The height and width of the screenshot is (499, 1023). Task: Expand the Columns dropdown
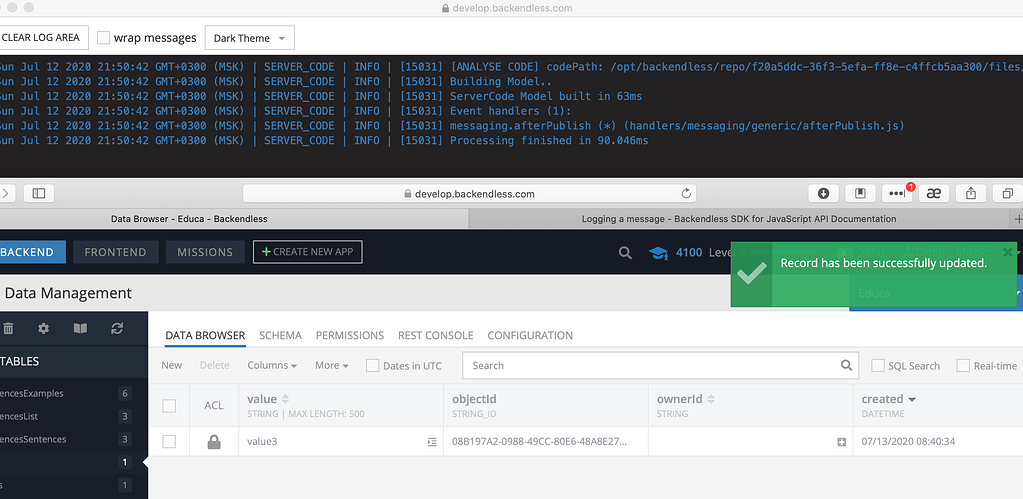coord(272,366)
